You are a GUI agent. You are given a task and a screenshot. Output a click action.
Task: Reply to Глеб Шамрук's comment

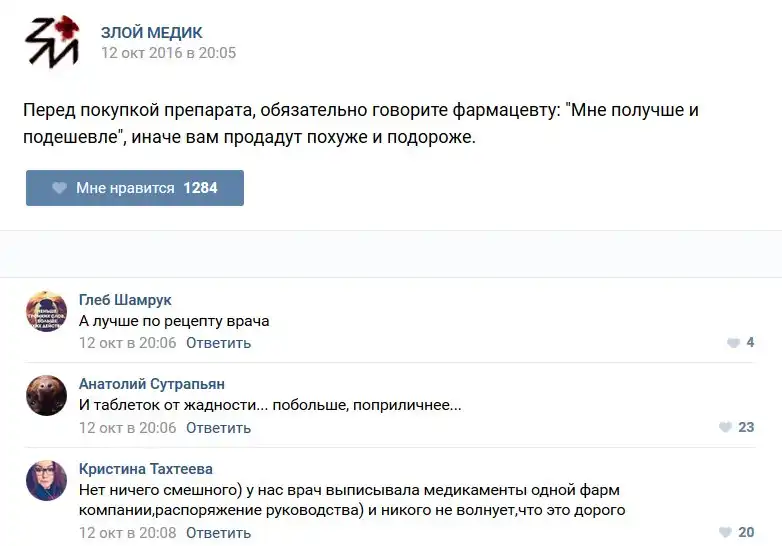pyautogui.click(x=218, y=343)
